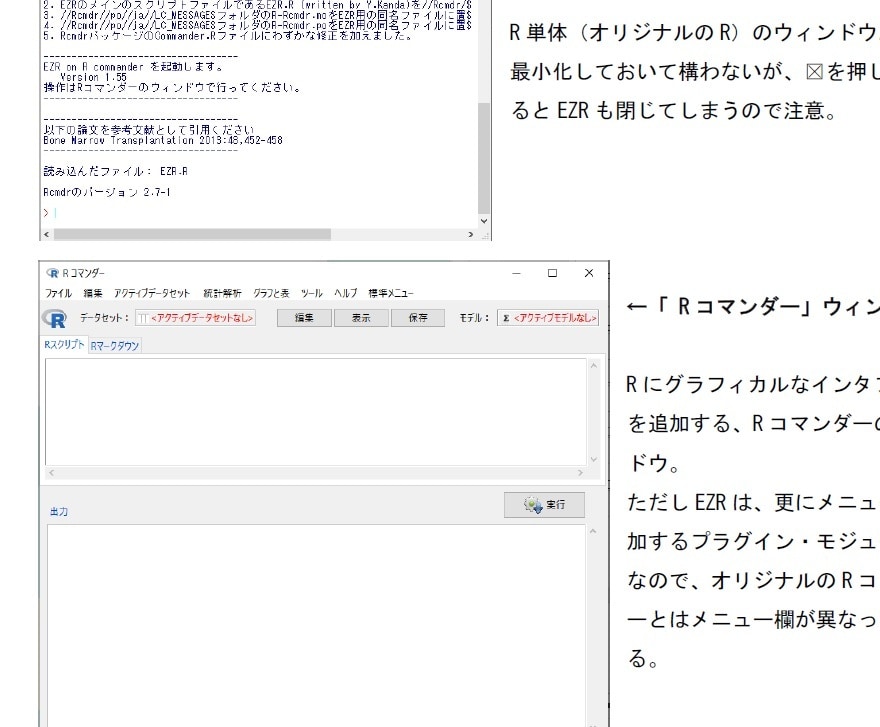This screenshot has width=880, height=727.
Task: Click the 出力 label above output pane
Action: [59, 511]
